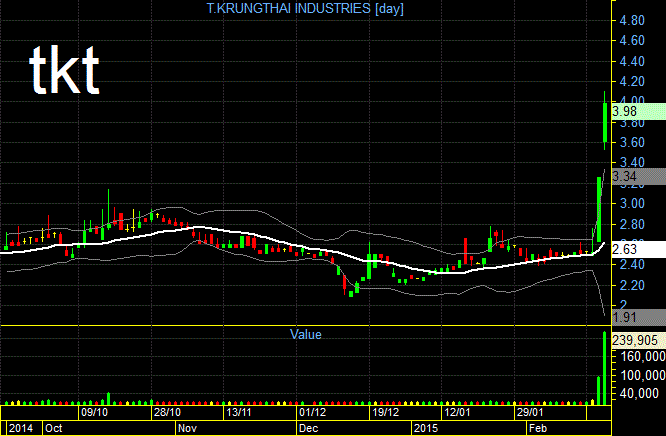Select the 19/12 date marker
The width and height of the screenshot is (666, 436).
click(x=386, y=412)
